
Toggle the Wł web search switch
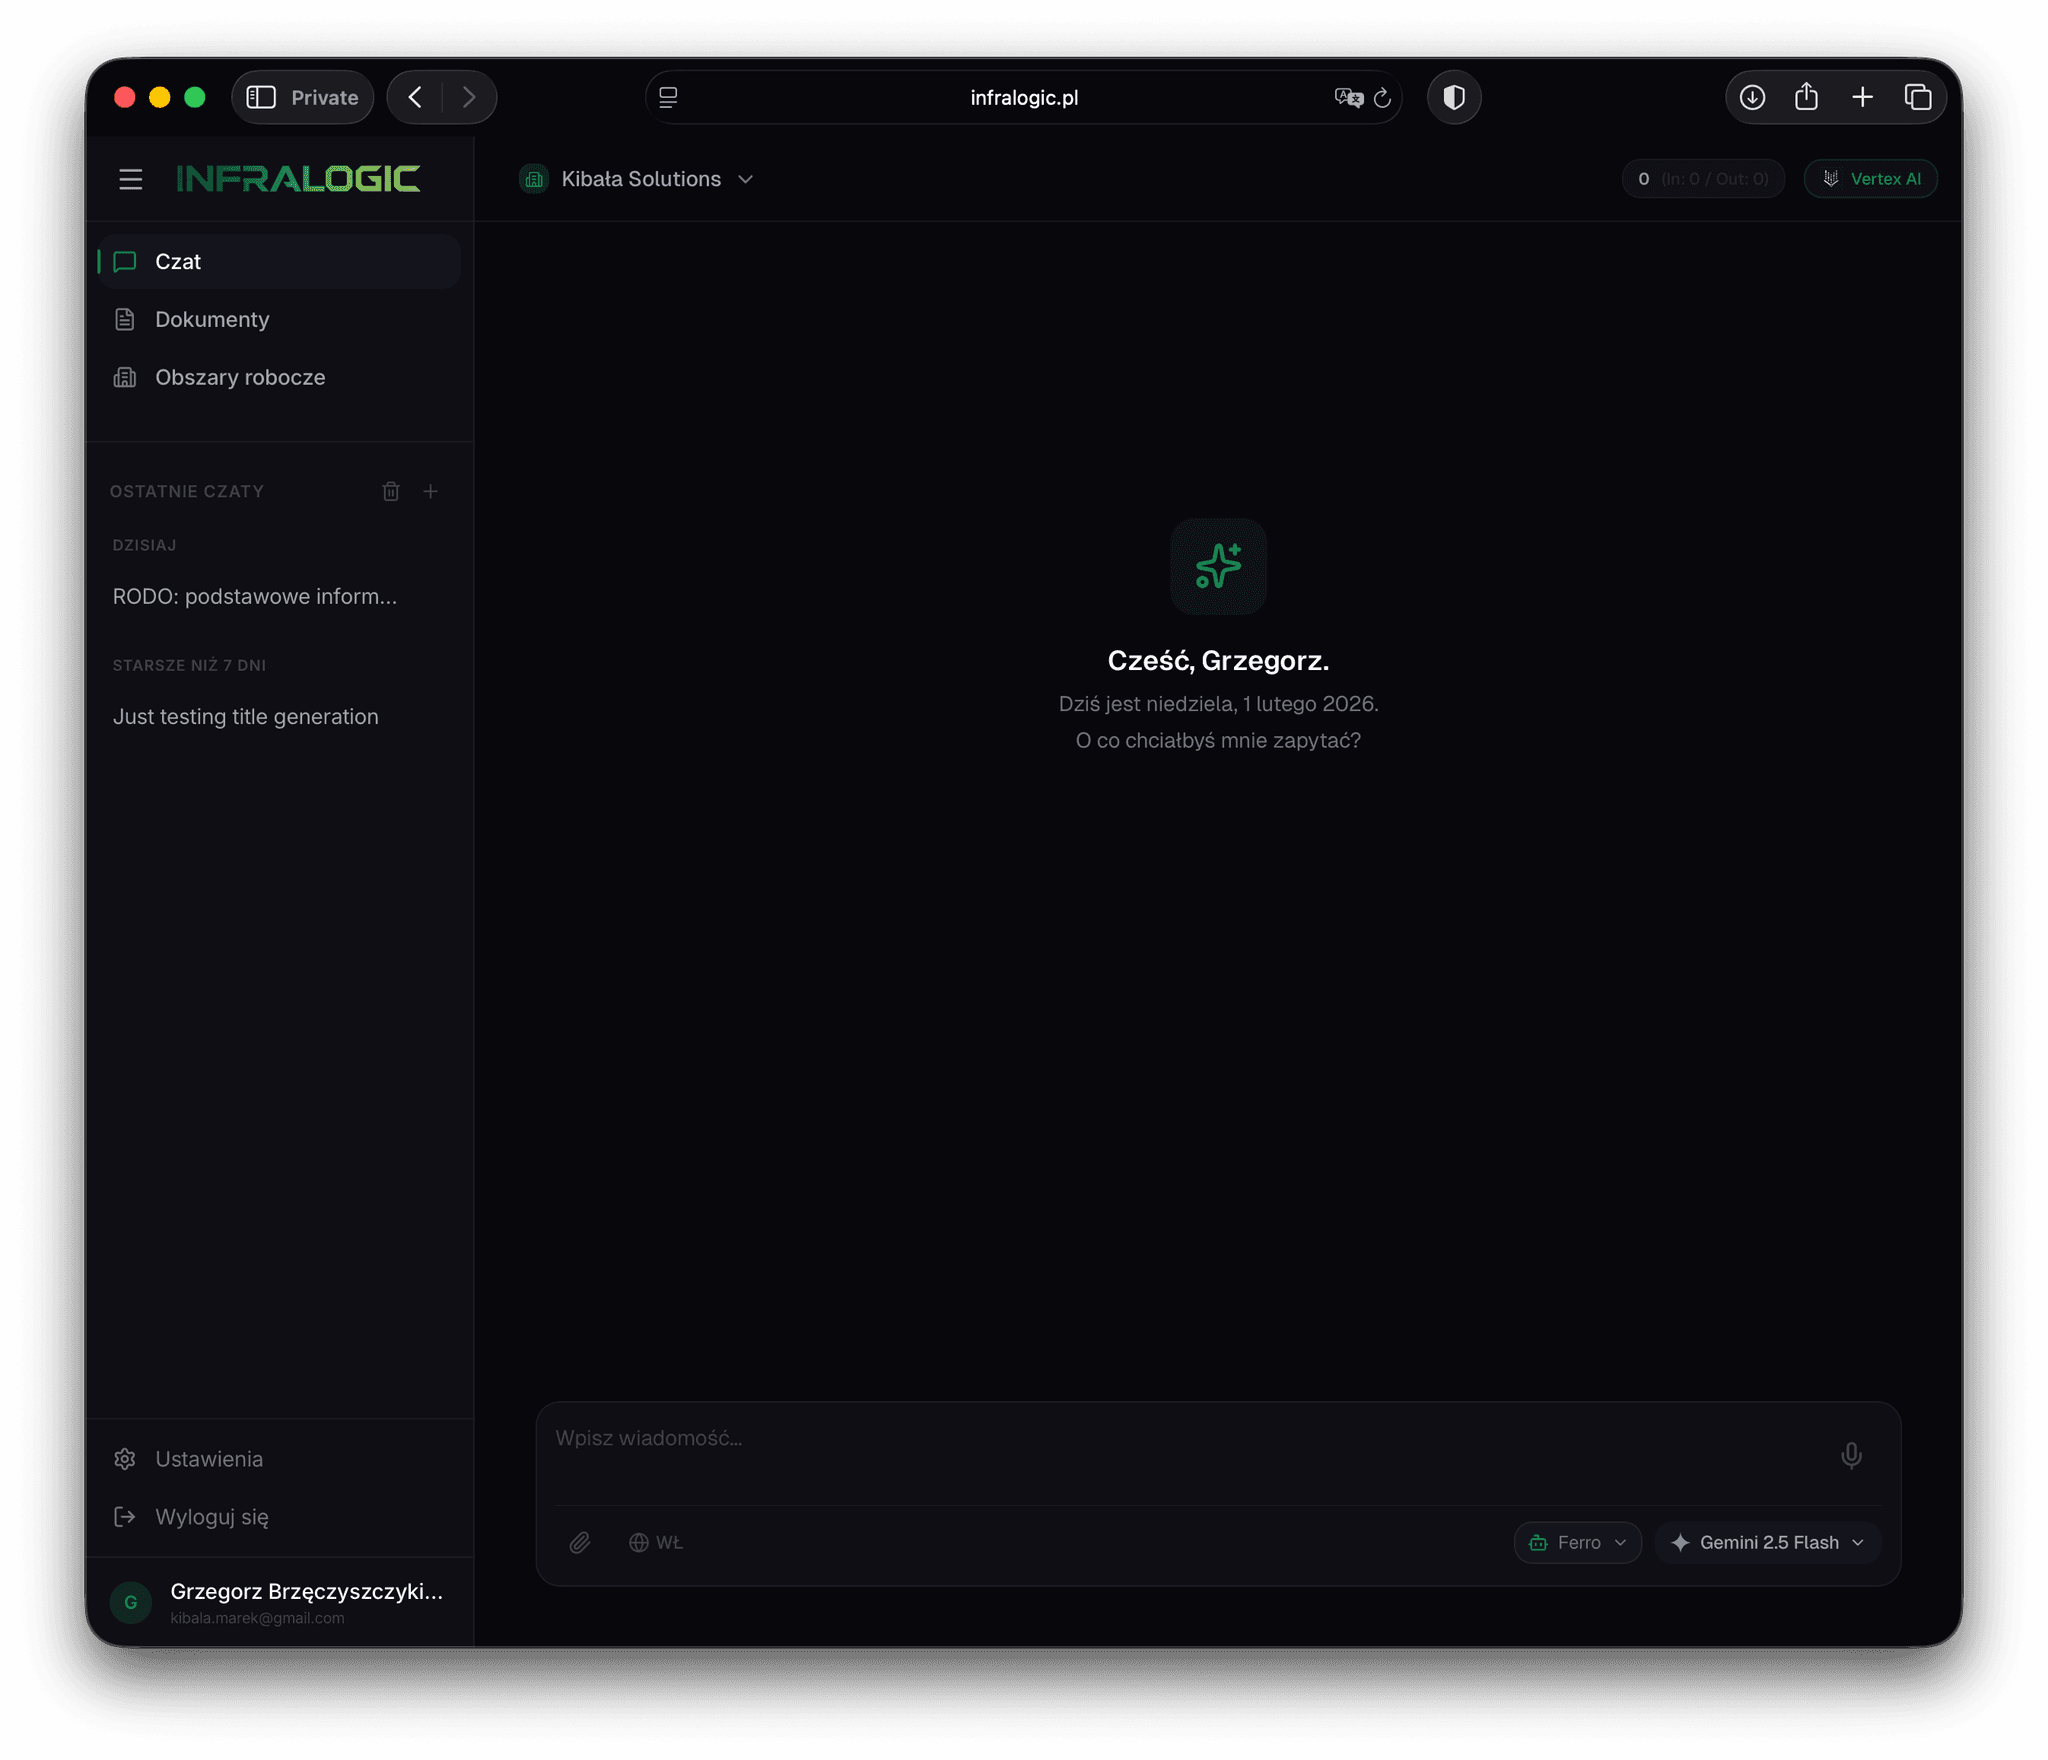click(x=655, y=1542)
